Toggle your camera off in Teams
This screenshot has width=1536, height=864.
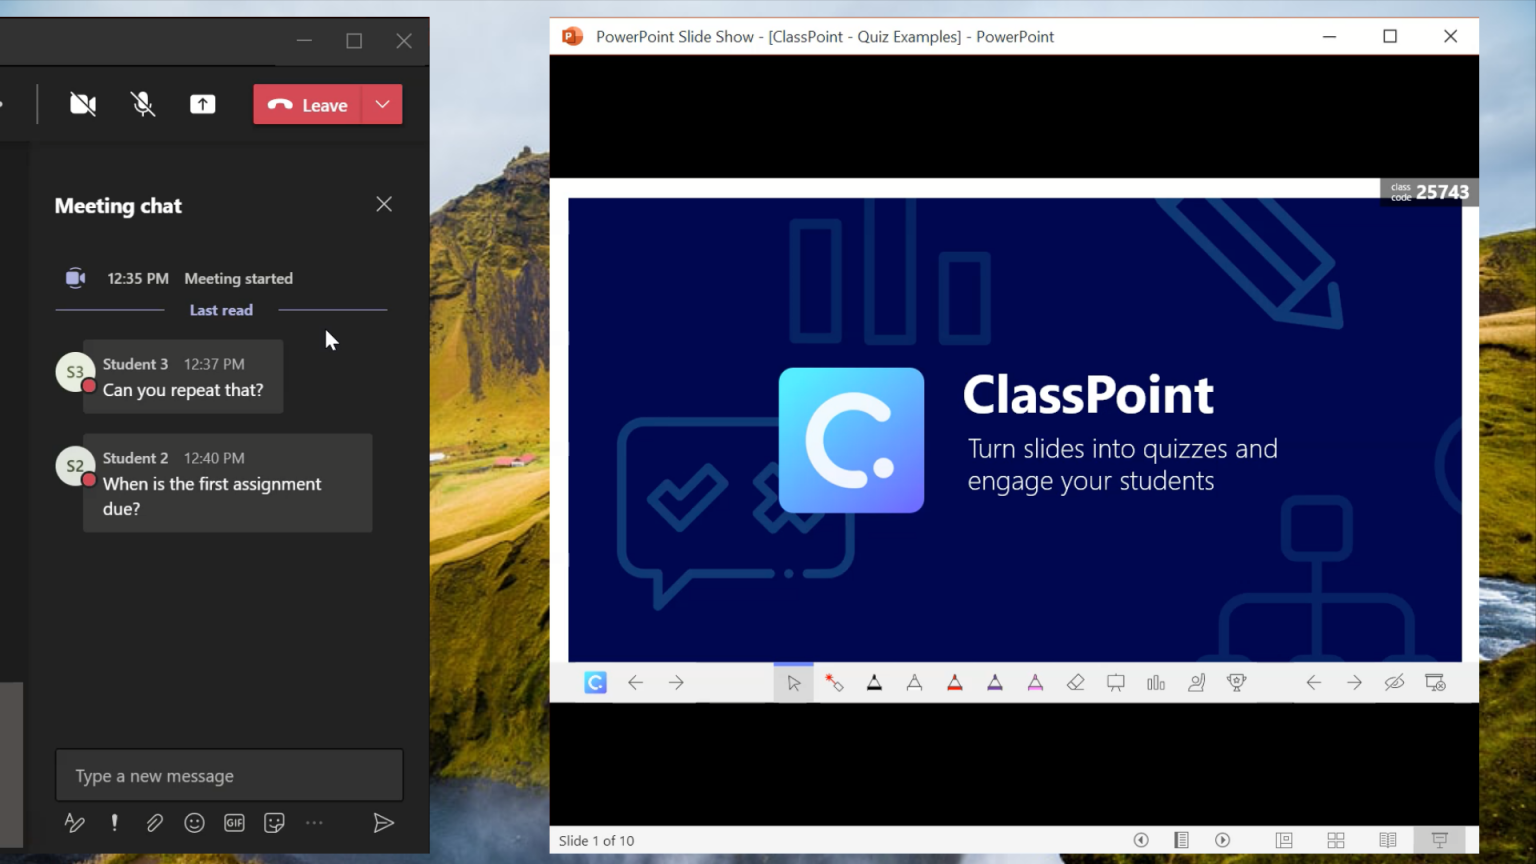tap(82, 103)
